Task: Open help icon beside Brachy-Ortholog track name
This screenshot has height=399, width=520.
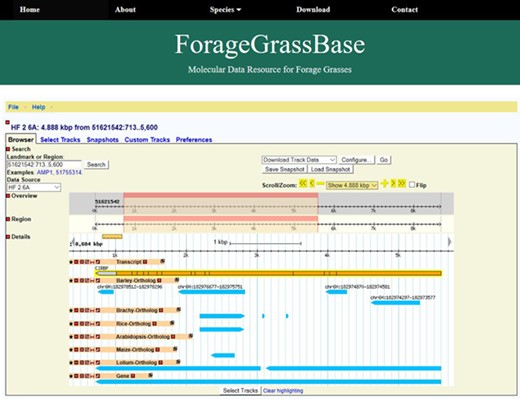Action: 161,310
